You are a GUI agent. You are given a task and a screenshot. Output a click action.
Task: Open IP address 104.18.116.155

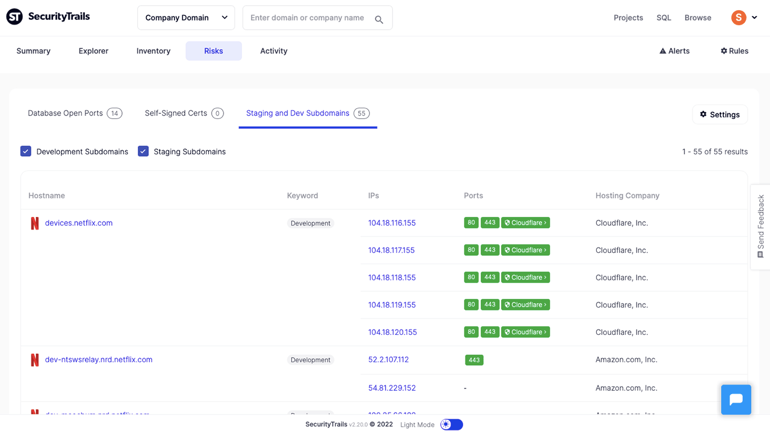pyautogui.click(x=392, y=223)
